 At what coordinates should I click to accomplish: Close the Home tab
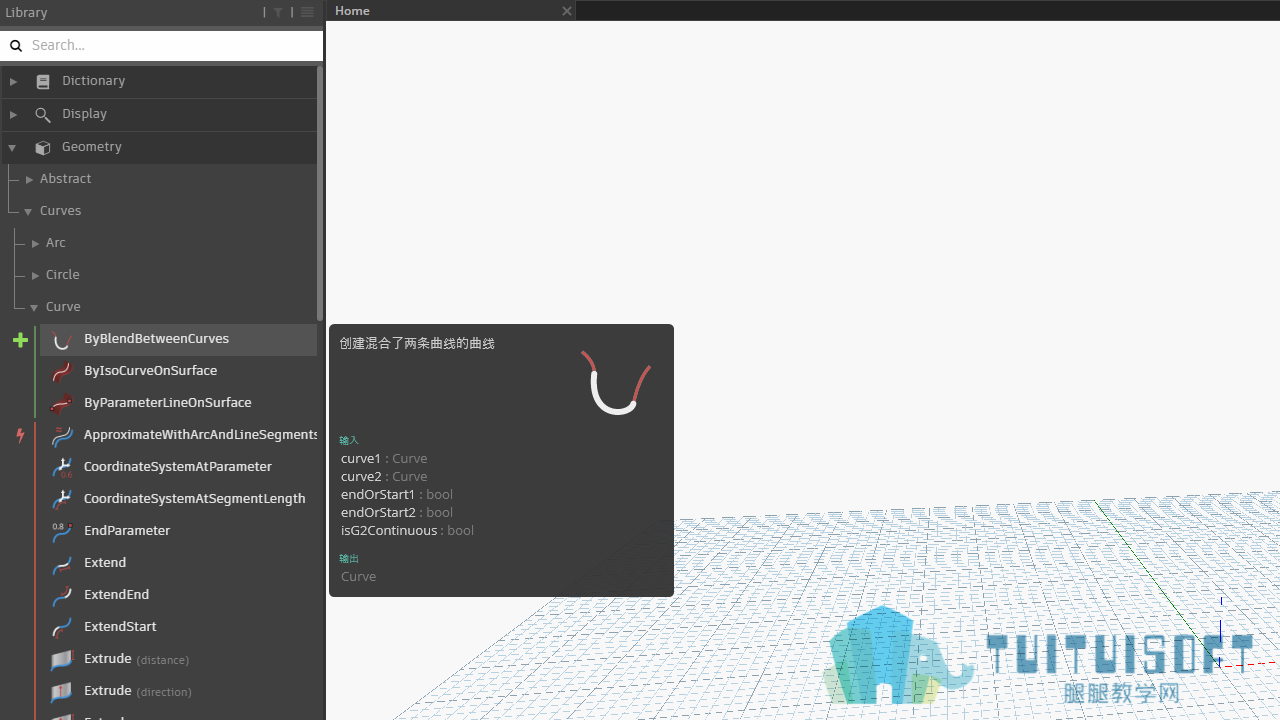point(567,11)
